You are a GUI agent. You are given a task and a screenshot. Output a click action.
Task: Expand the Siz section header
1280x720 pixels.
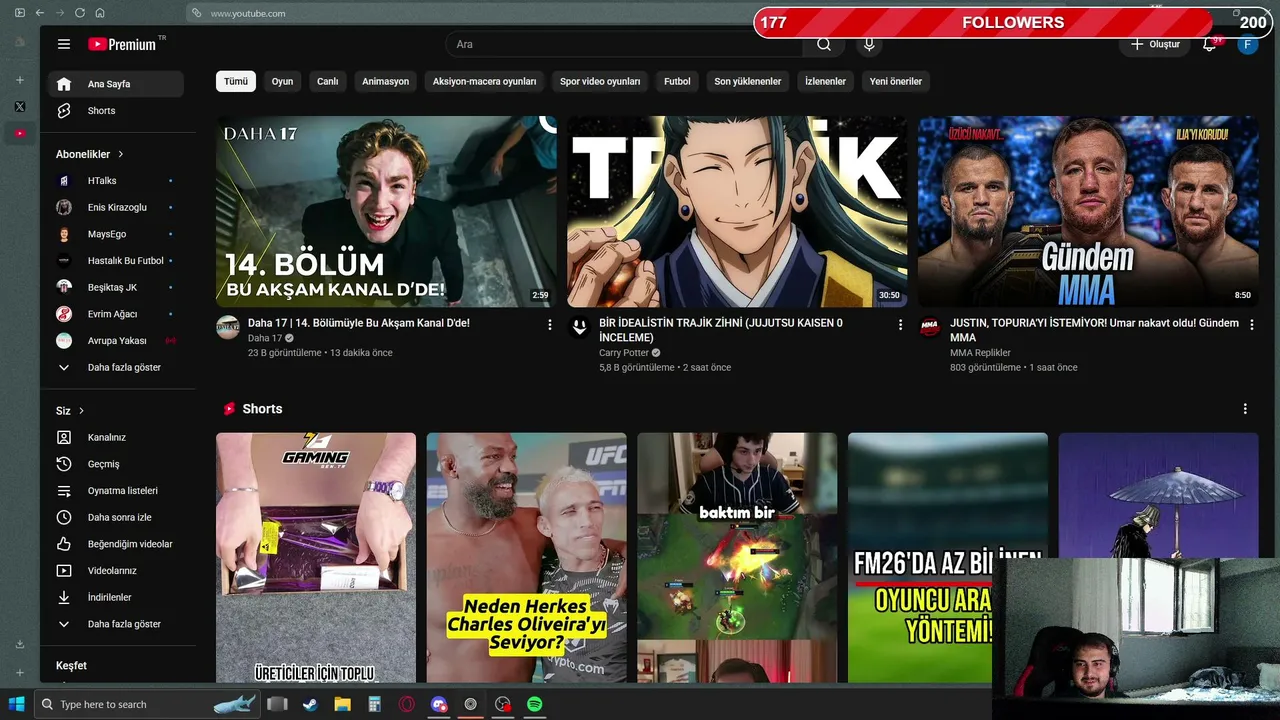coord(70,411)
